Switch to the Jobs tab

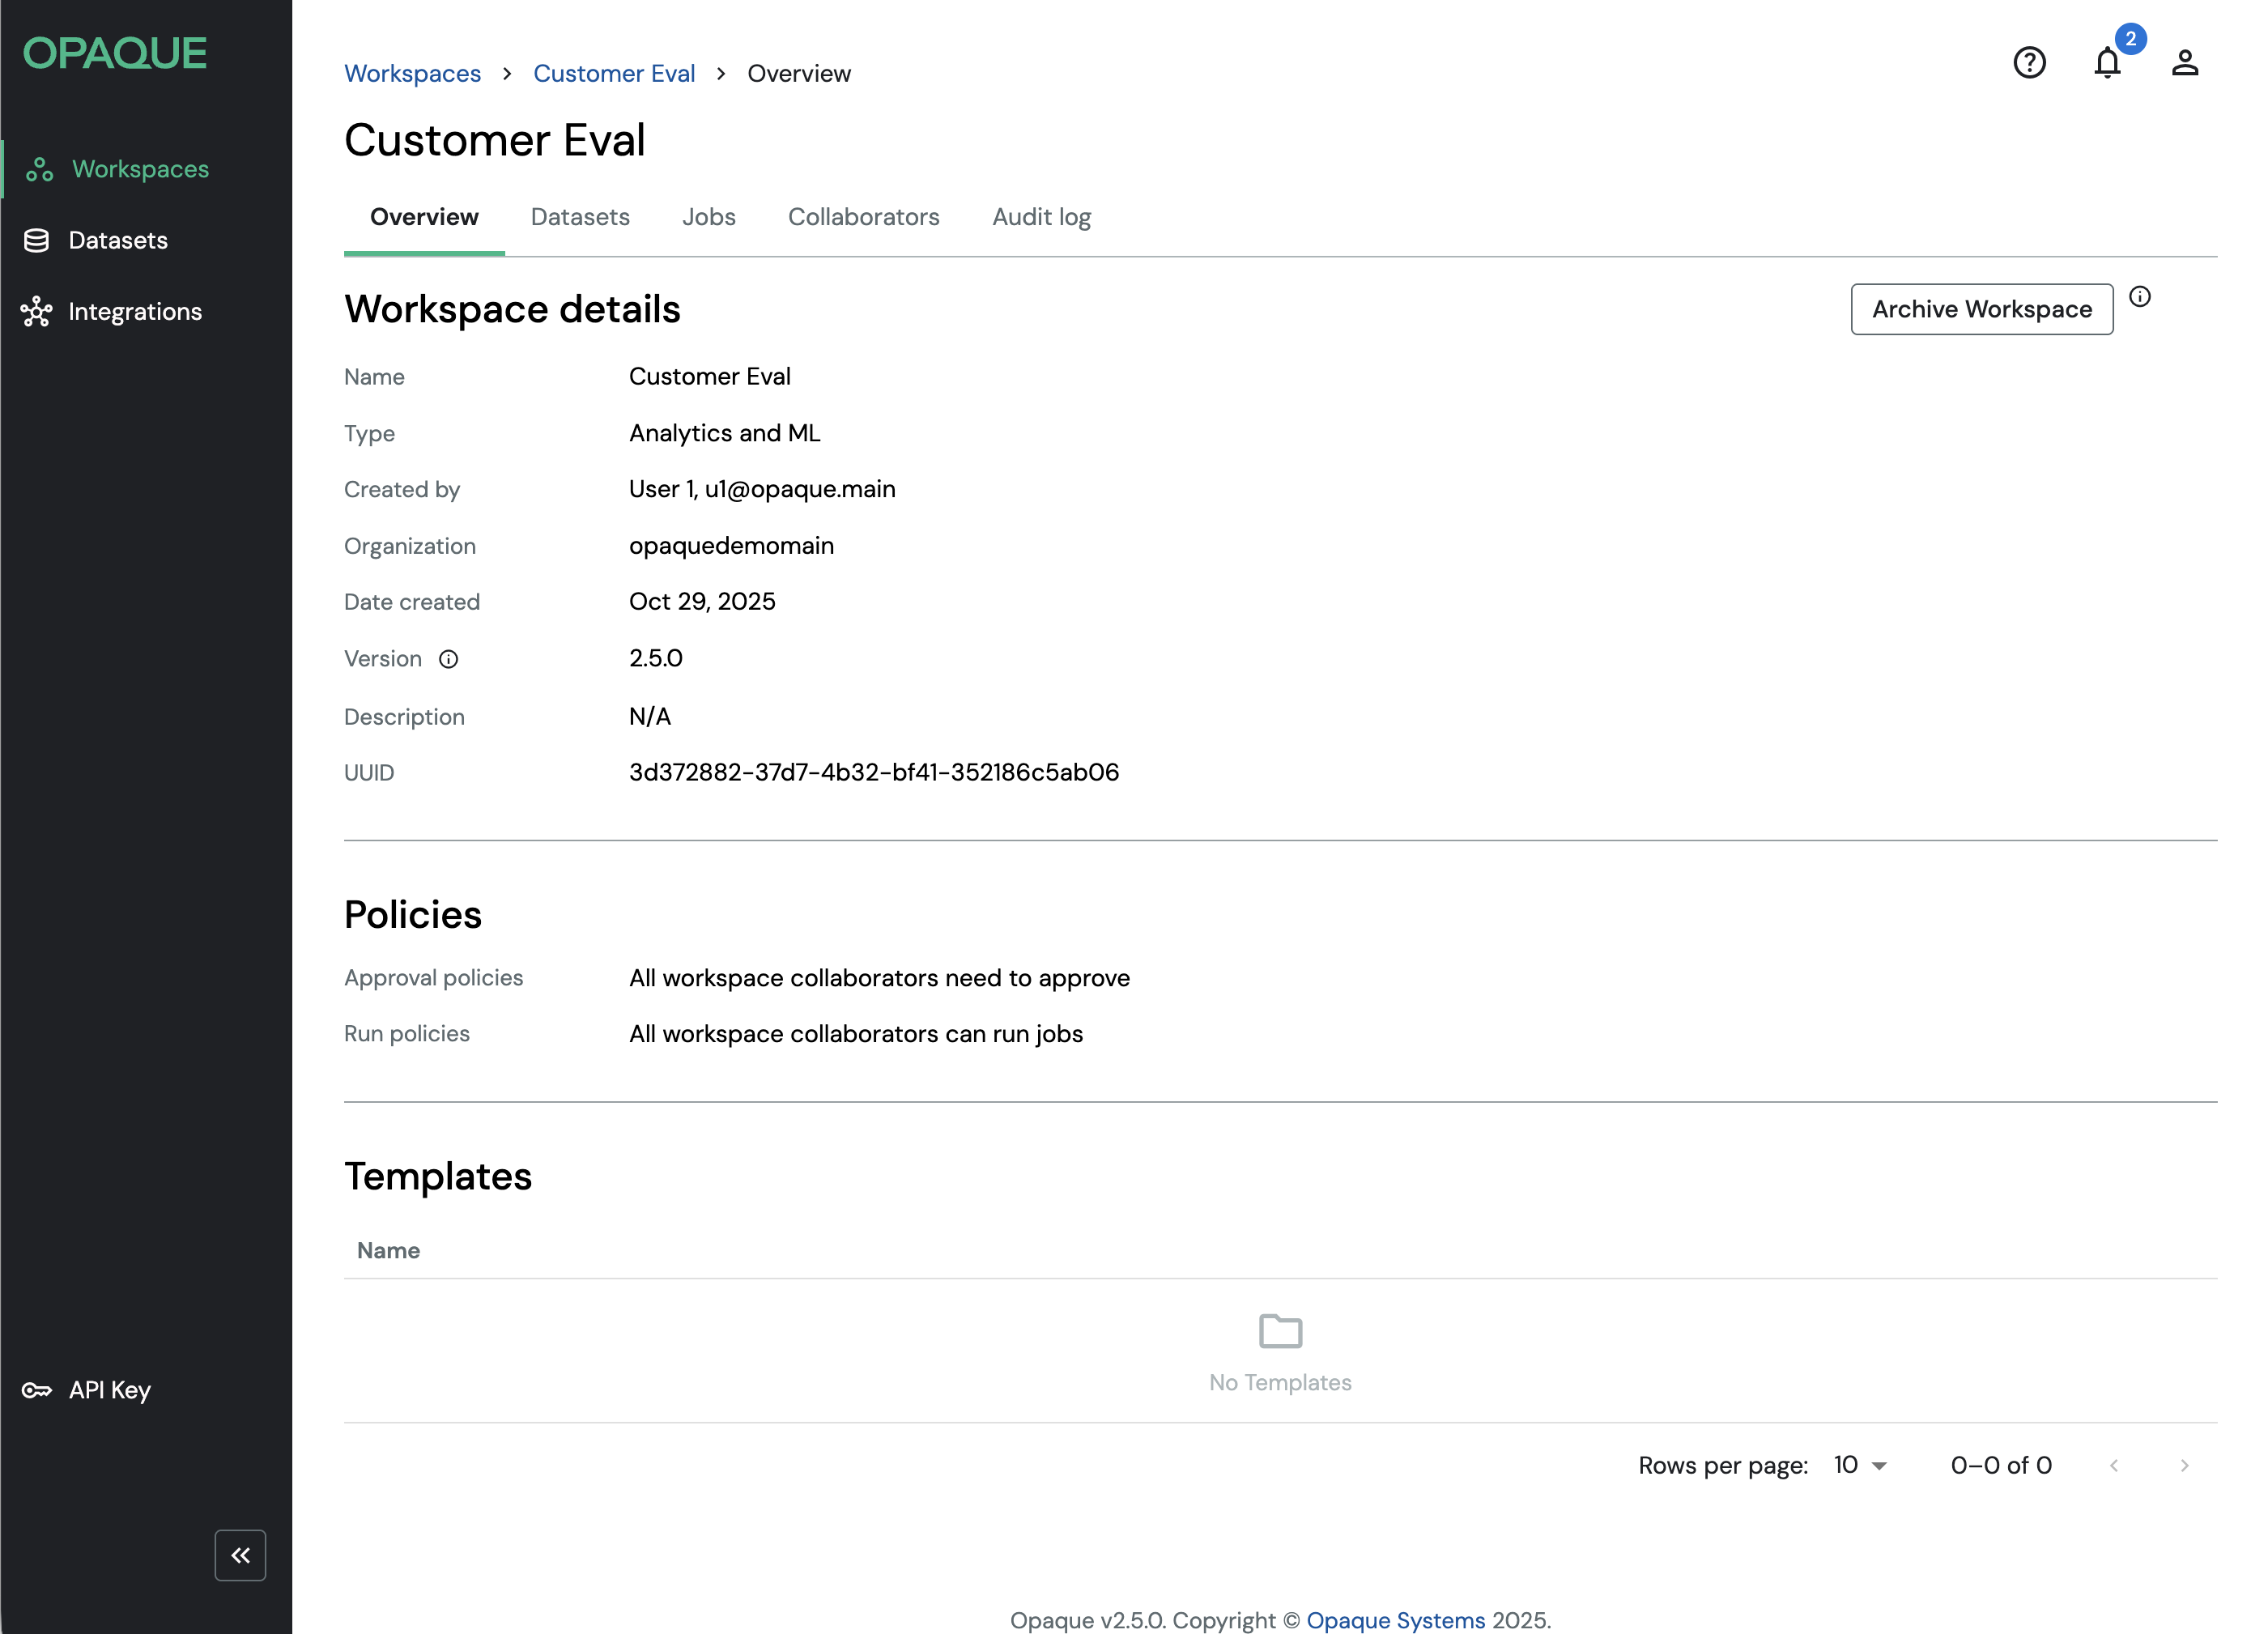pos(708,217)
